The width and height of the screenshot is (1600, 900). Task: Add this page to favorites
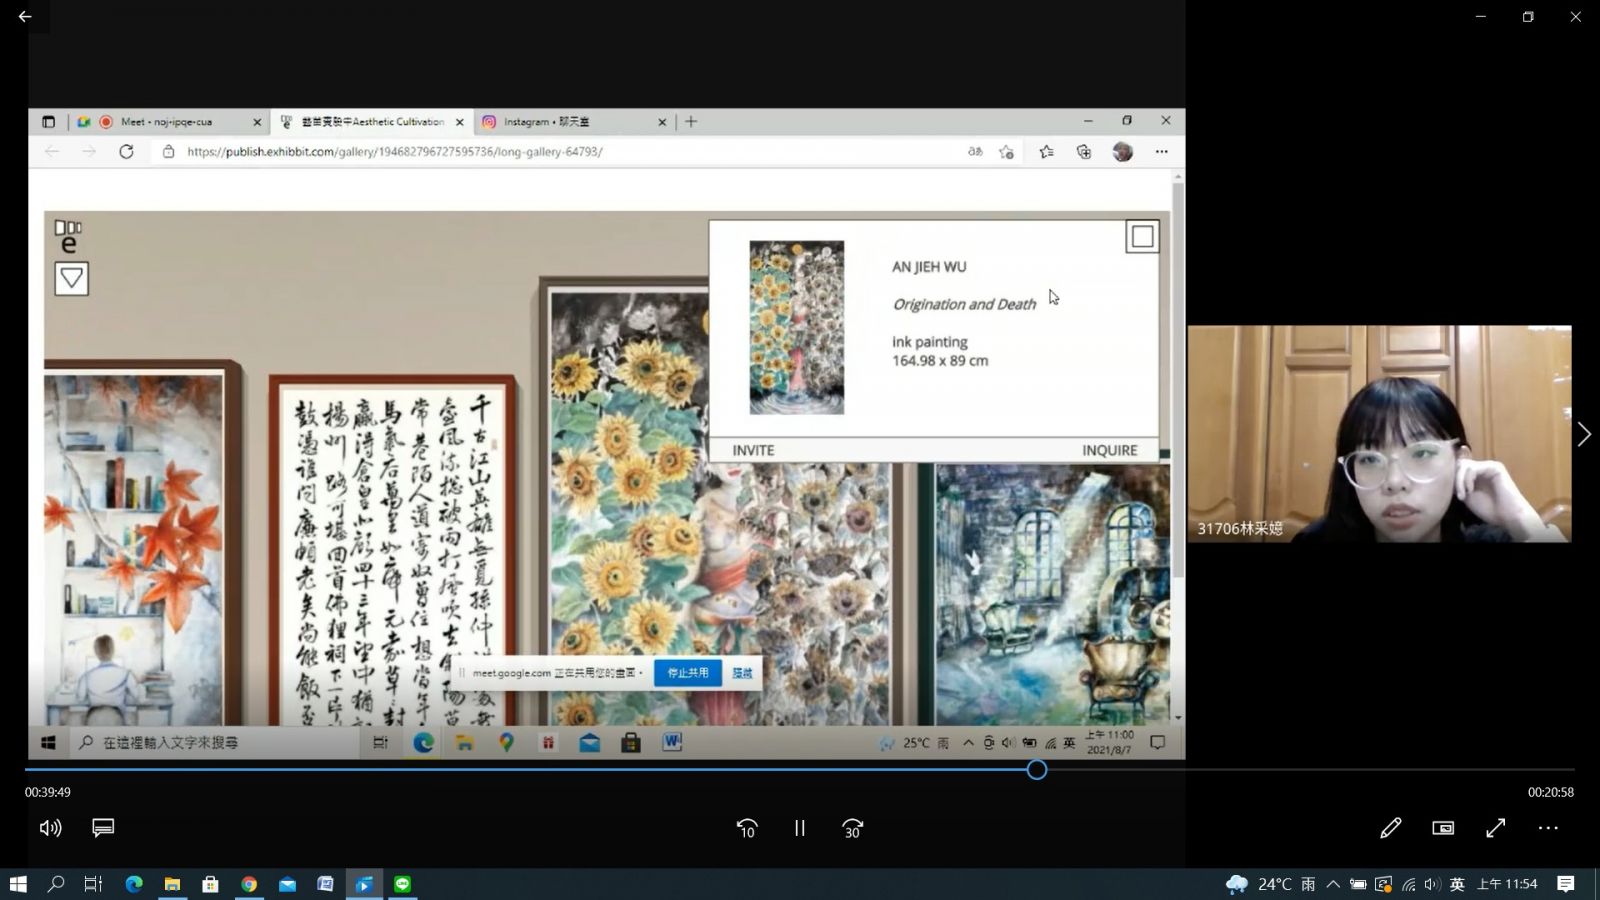[x=1006, y=152]
